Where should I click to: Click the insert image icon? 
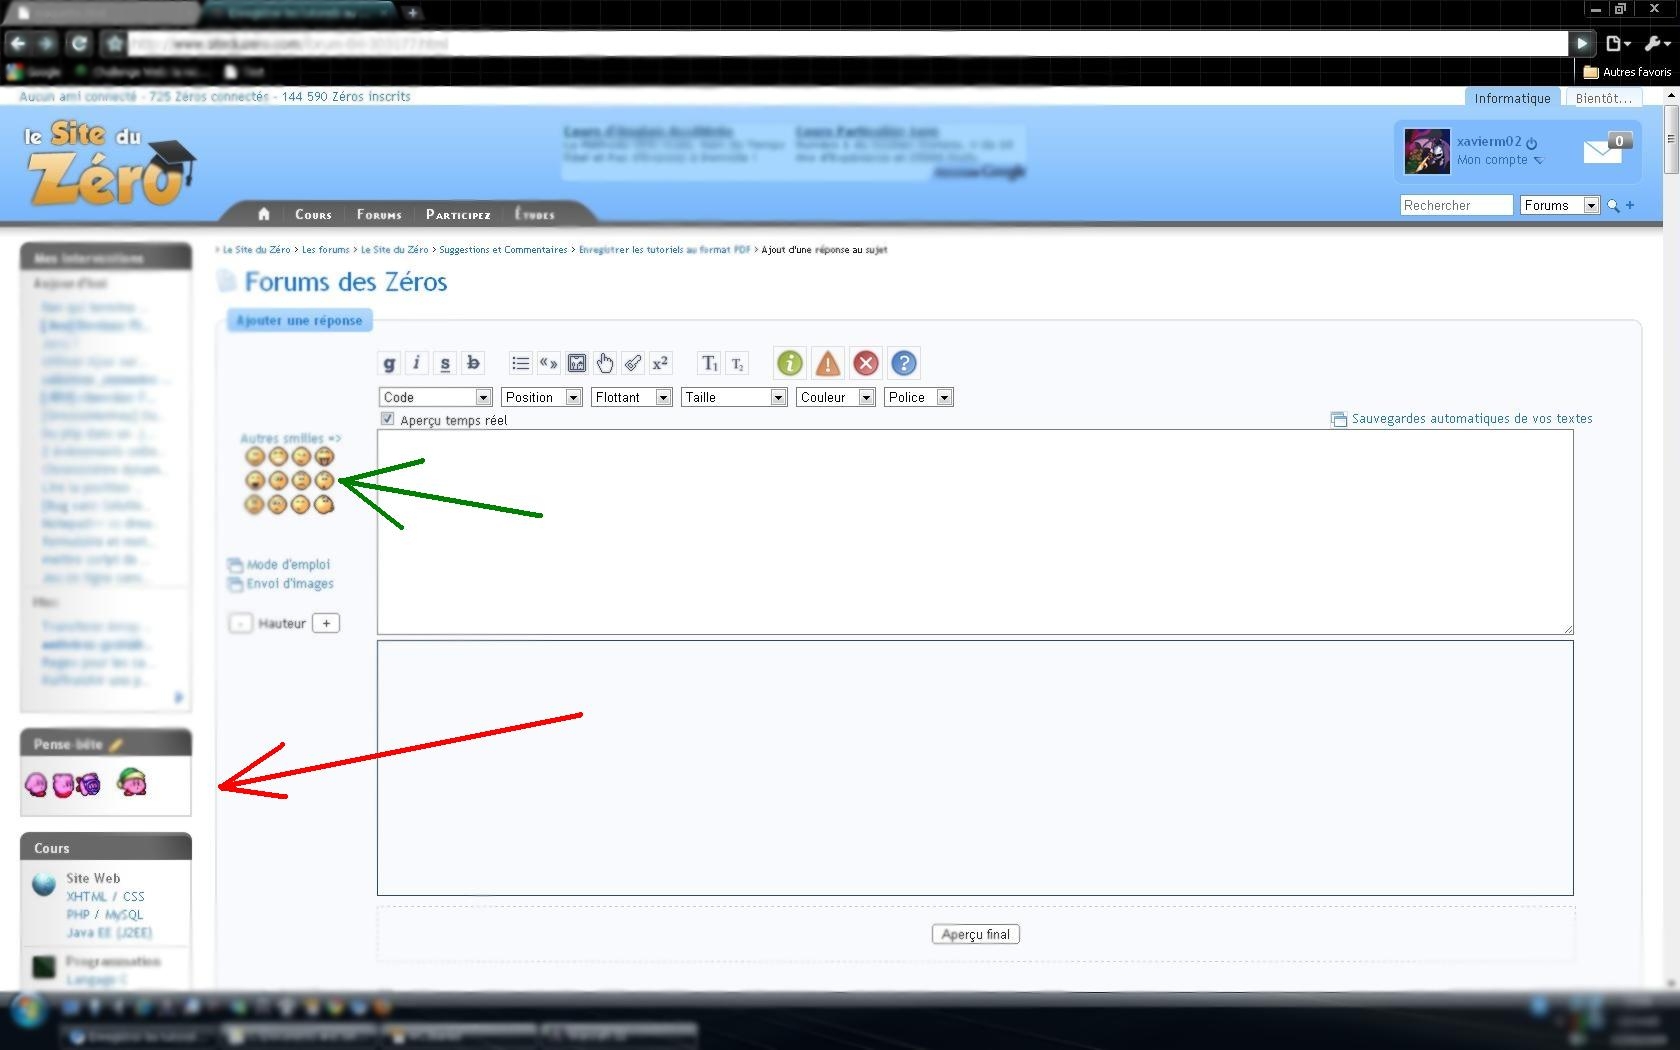(577, 363)
